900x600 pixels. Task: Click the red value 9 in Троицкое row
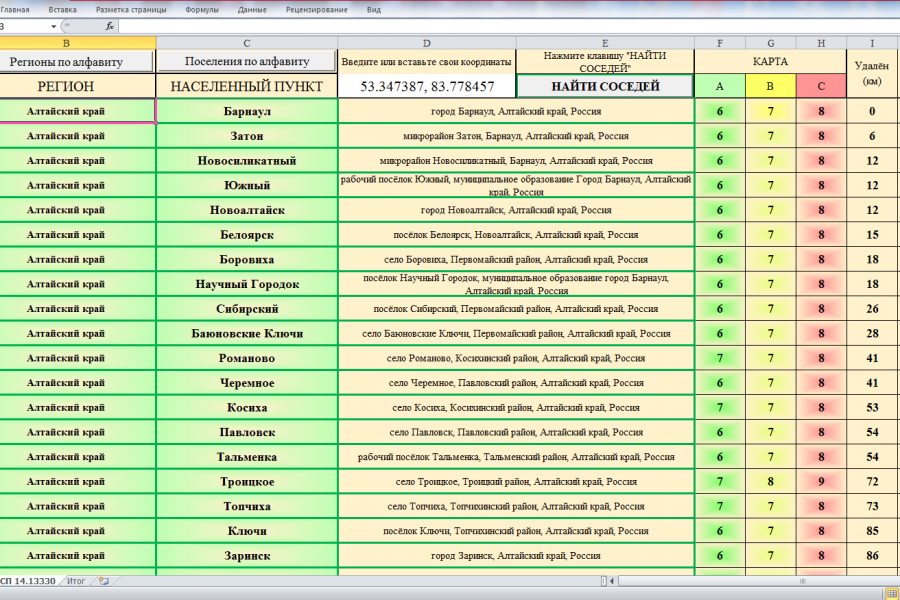click(821, 482)
